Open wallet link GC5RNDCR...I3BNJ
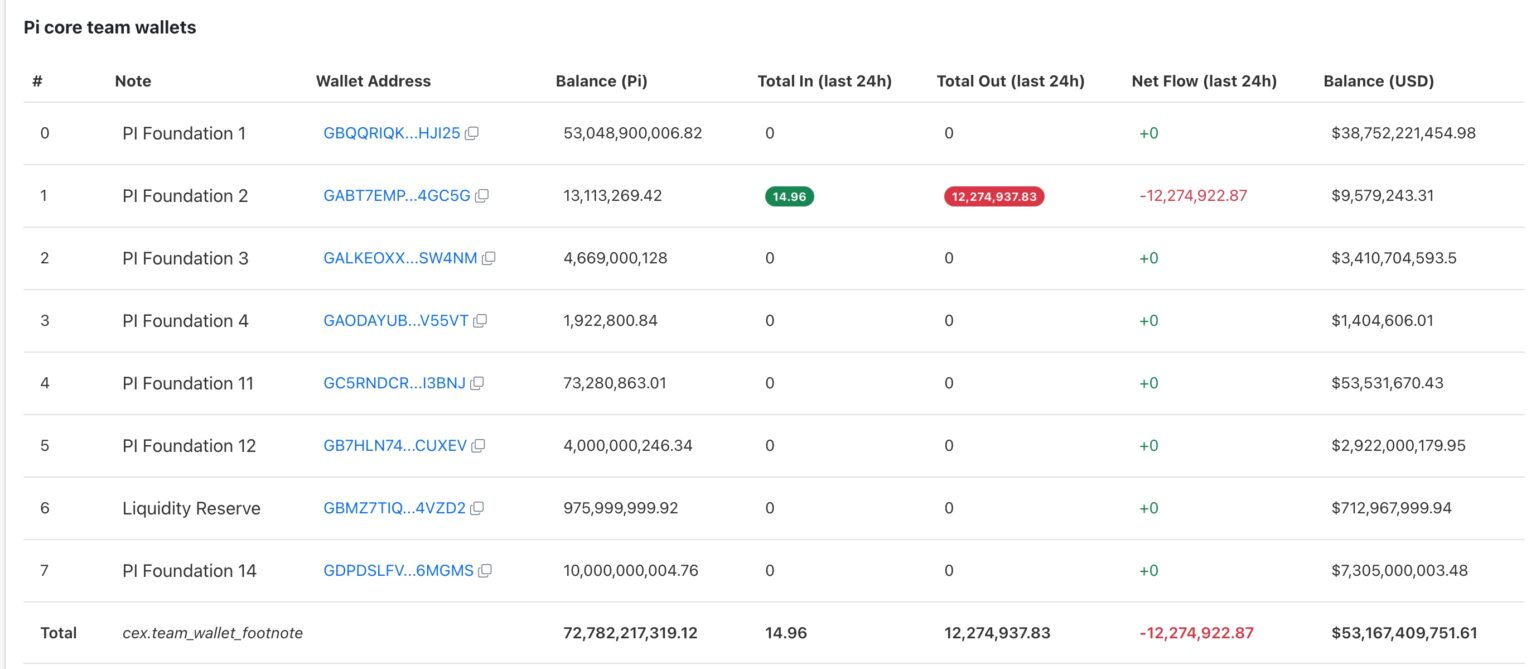The width and height of the screenshot is (1536, 669). click(394, 383)
